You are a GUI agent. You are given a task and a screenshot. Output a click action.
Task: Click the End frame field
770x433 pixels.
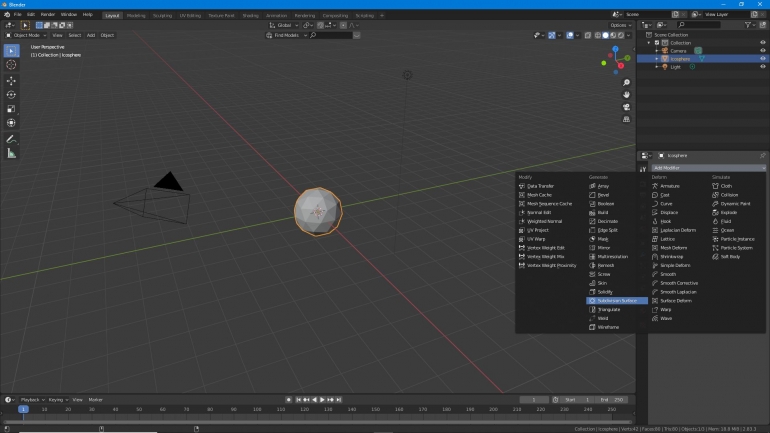point(613,400)
